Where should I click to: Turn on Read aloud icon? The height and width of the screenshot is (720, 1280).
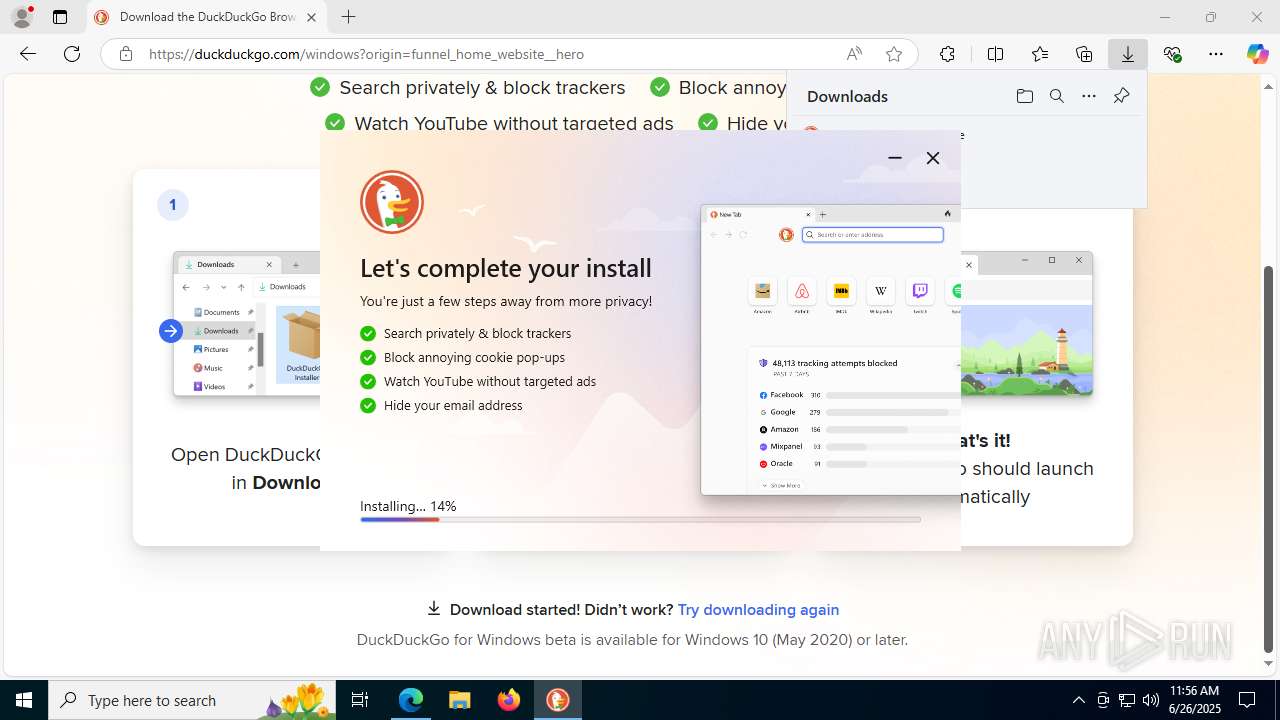click(x=854, y=54)
